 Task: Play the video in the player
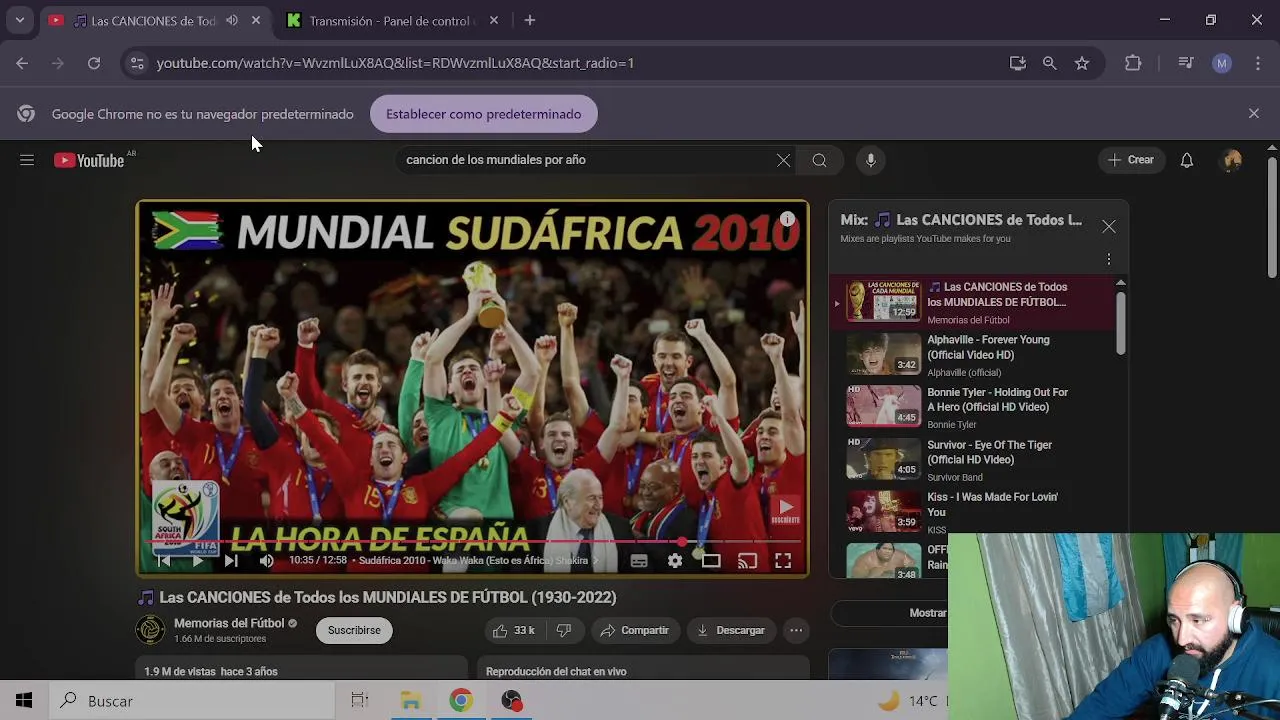click(x=198, y=561)
